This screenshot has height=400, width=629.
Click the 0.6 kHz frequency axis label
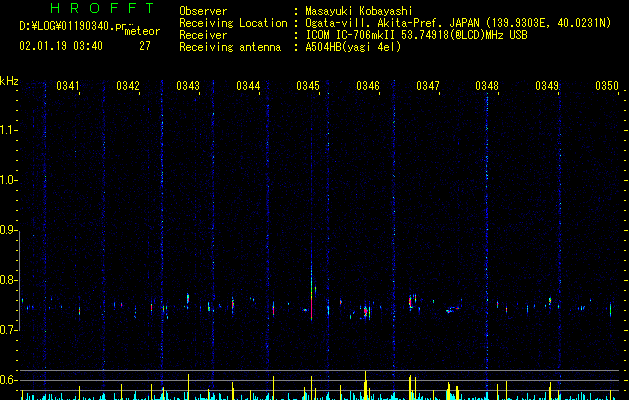(x=8, y=380)
